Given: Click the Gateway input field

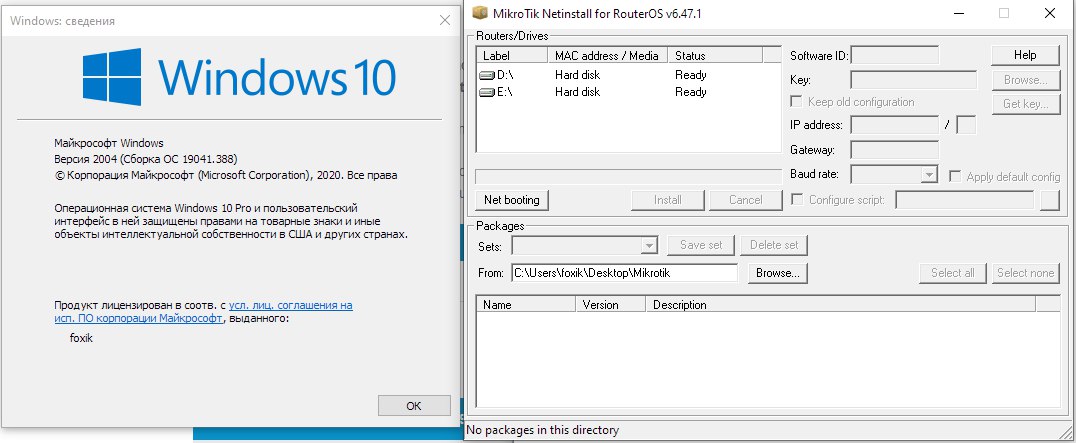Looking at the screenshot, I should 895,149.
